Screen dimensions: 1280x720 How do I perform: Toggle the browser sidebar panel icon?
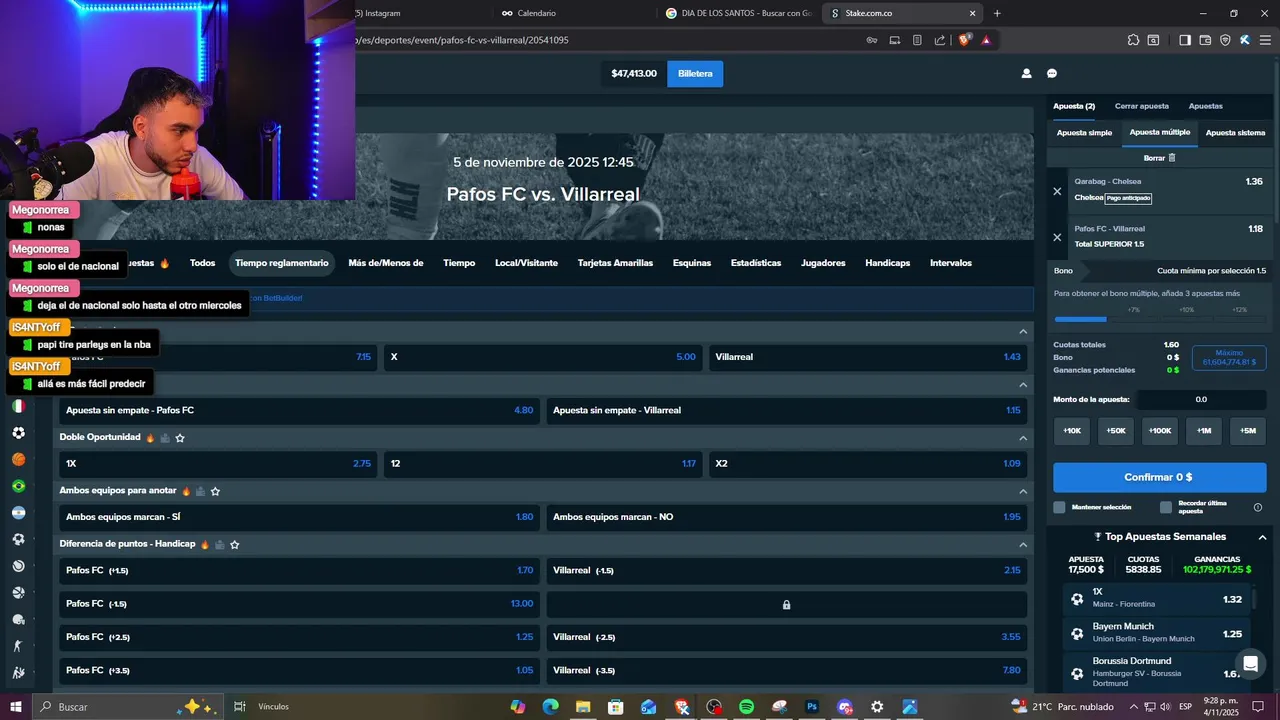point(1185,40)
